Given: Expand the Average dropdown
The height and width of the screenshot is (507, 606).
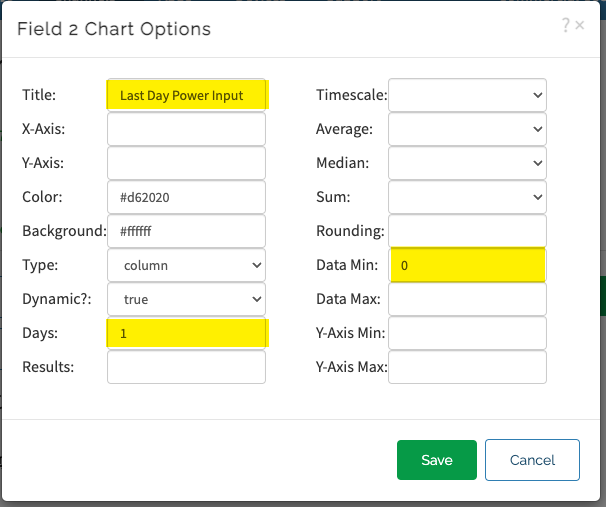Looking at the screenshot, I should [x=467, y=129].
